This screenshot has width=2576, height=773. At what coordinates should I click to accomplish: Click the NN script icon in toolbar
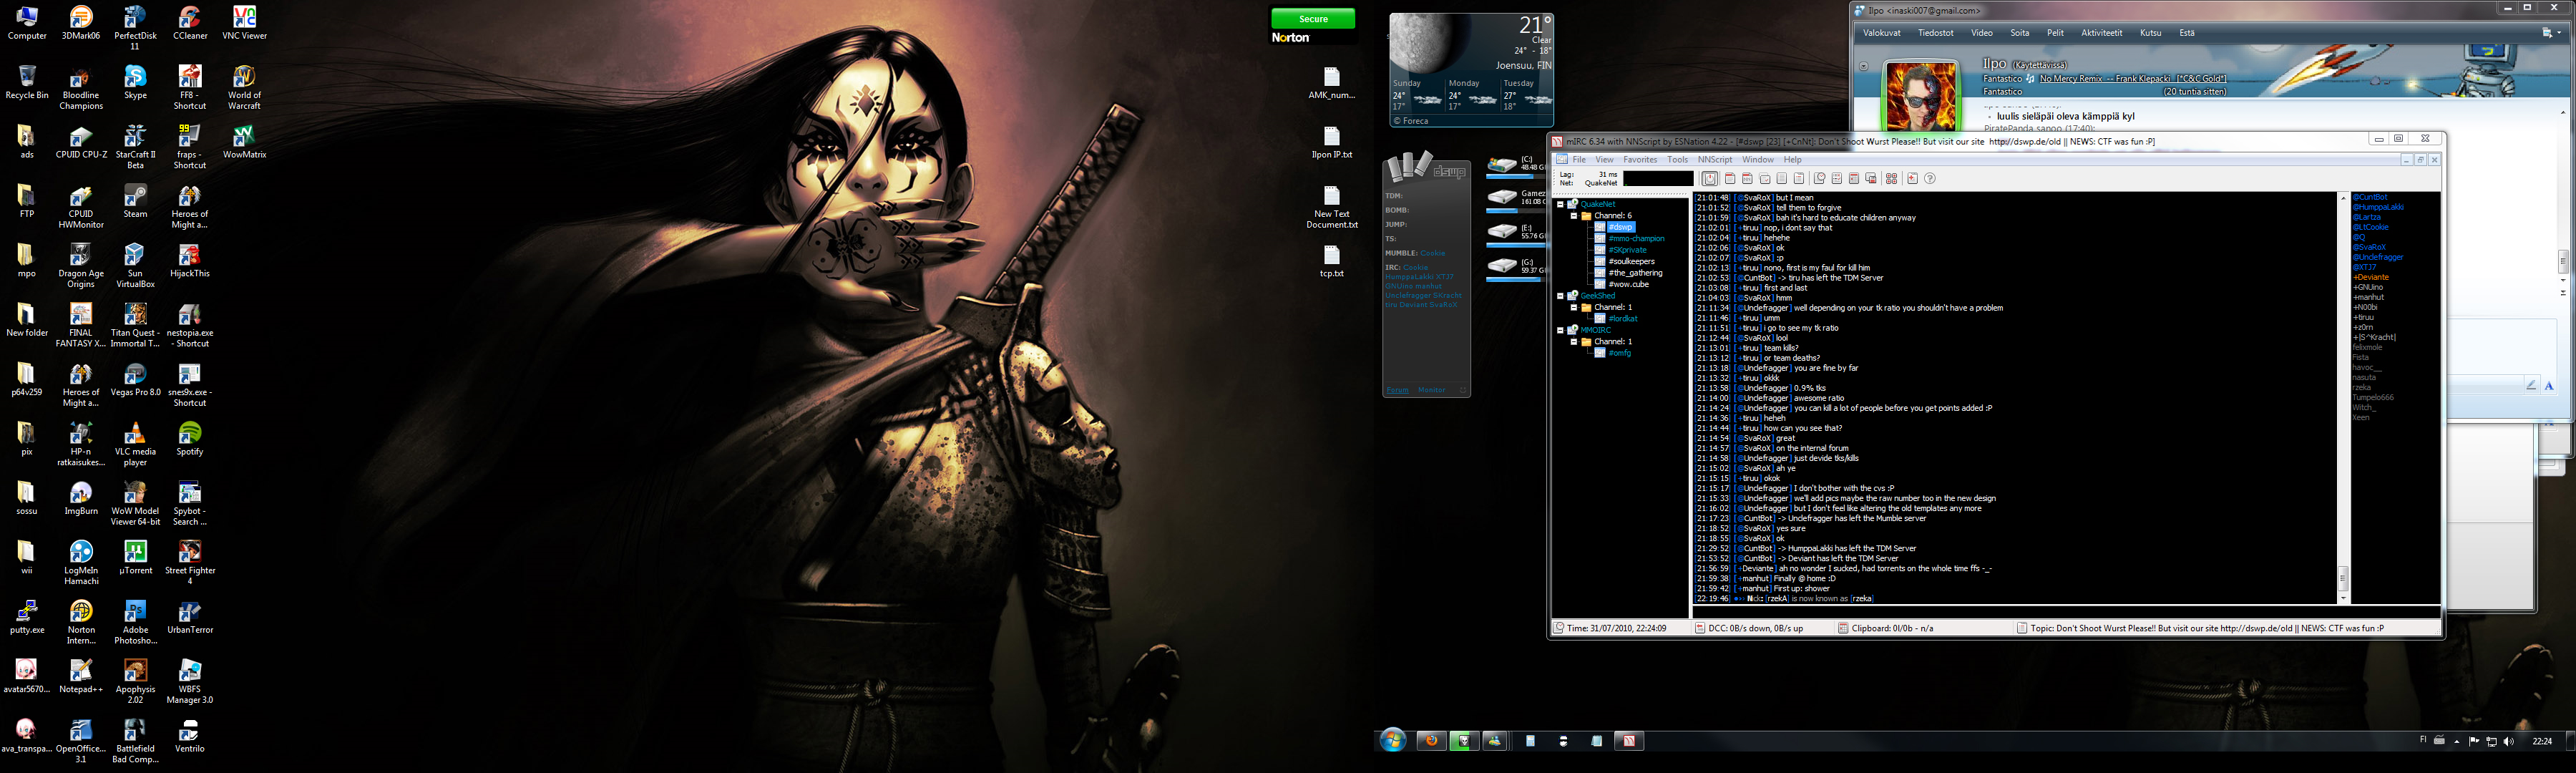click(1748, 179)
